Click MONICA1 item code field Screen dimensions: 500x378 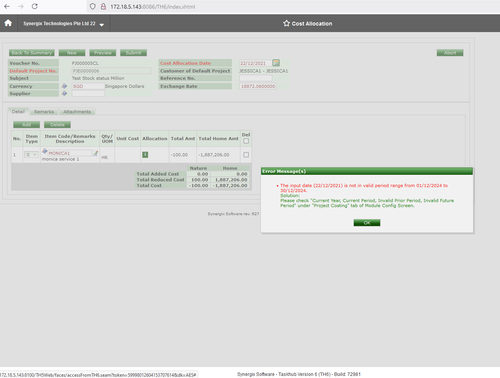70,153
